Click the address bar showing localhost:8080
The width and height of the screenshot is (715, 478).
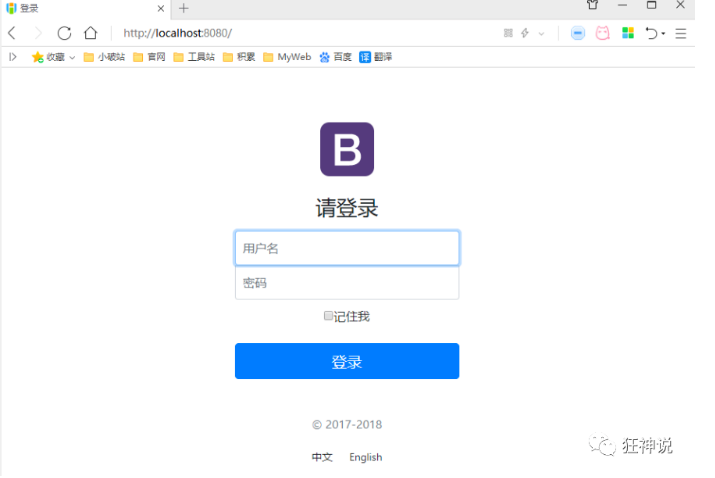click(178, 33)
